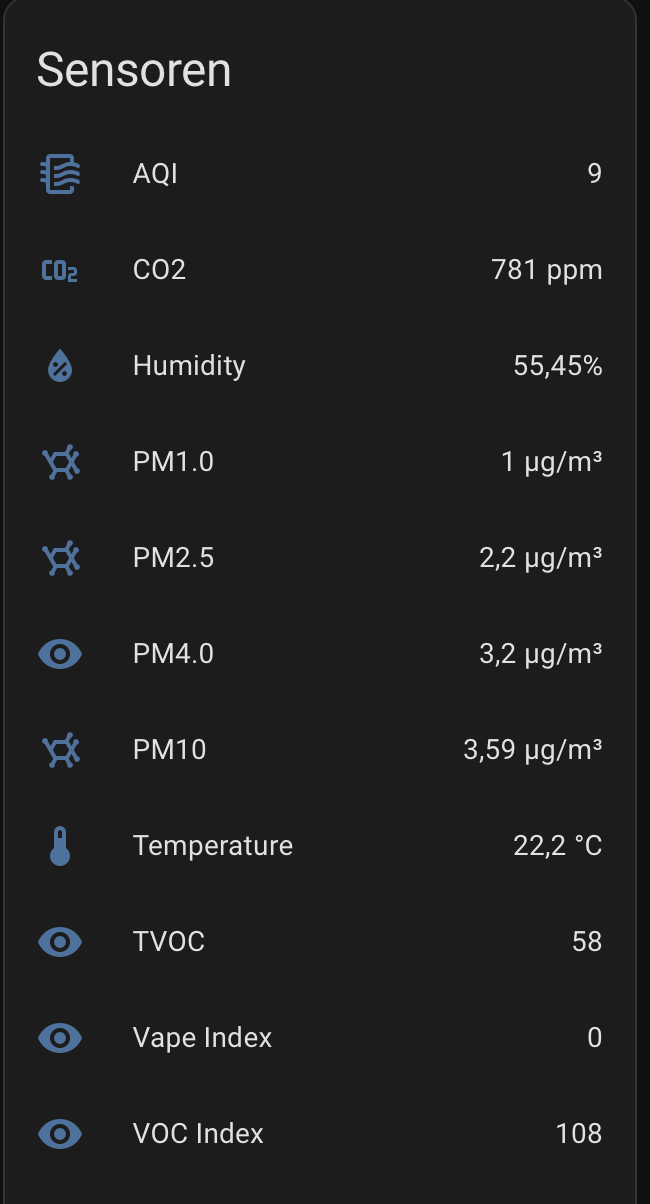
Task: Open the Humidity sensor details
Action: pyautogui.click(x=320, y=366)
